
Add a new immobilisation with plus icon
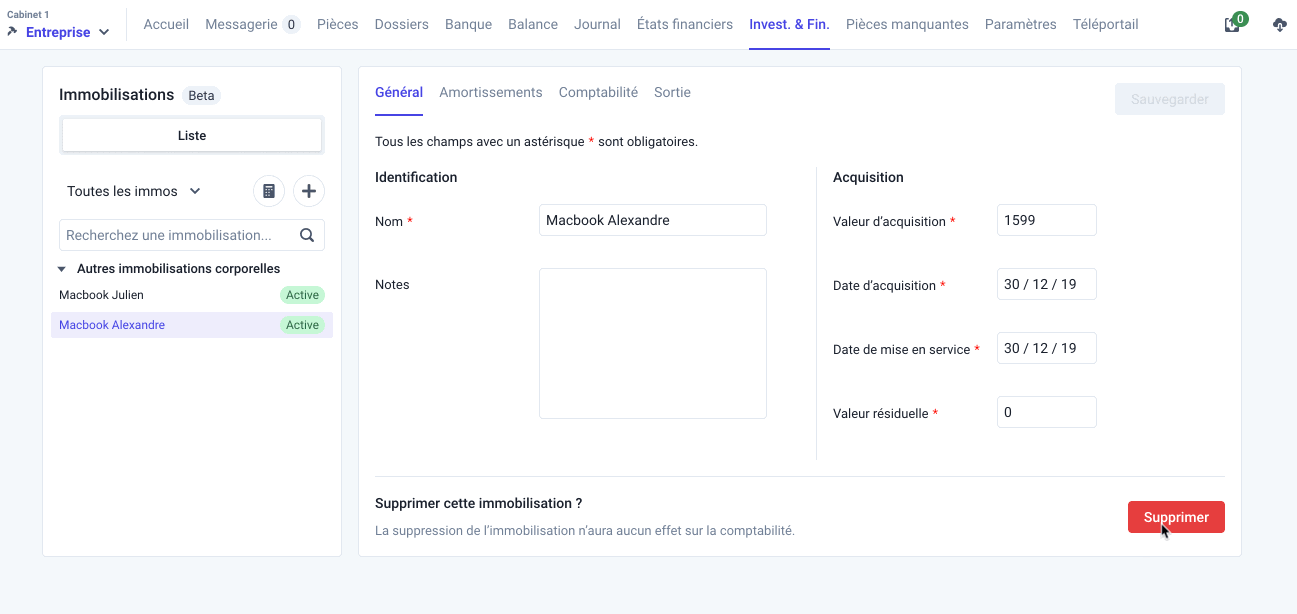[x=309, y=191]
